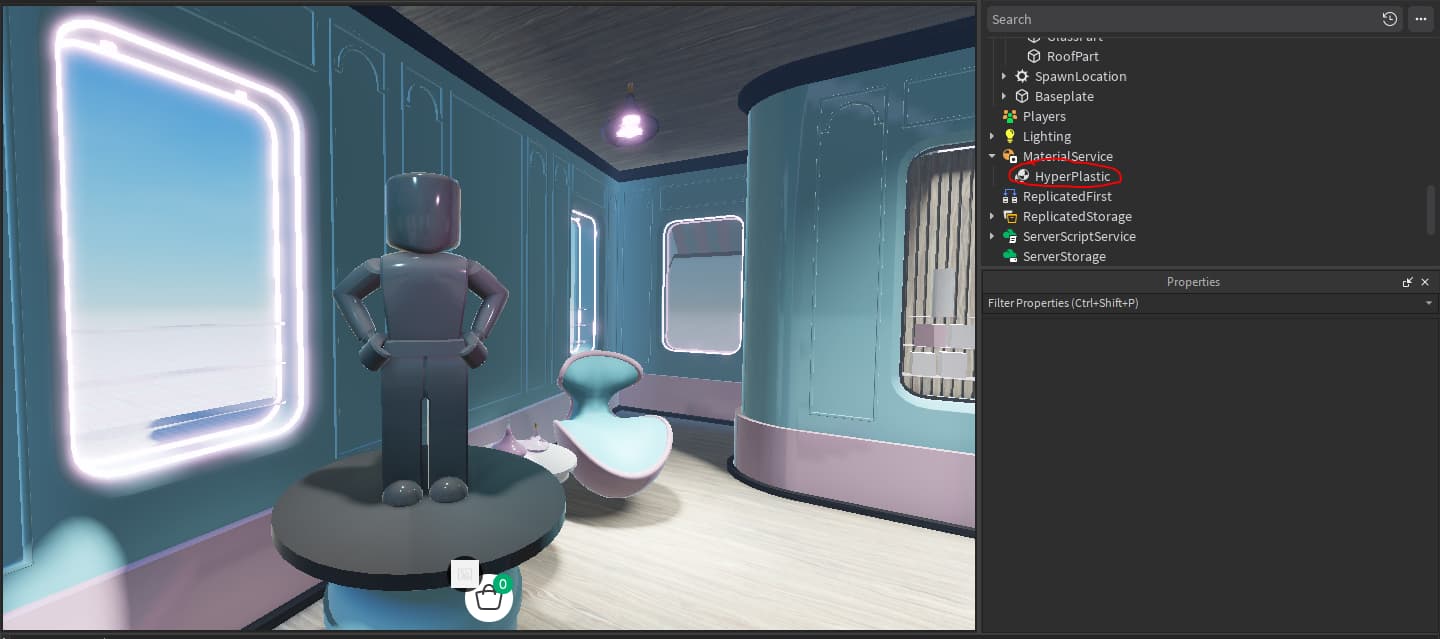
Task: Close the Properties panel
Action: pyautogui.click(x=1425, y=282)
